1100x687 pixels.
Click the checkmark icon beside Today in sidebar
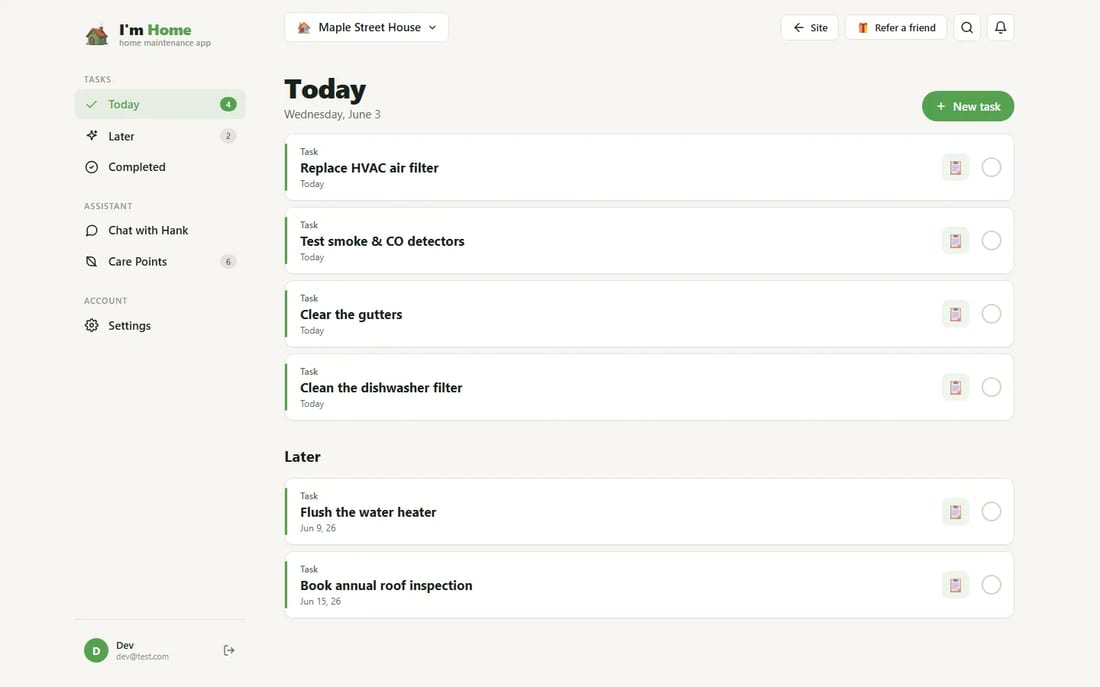(91, 105)
